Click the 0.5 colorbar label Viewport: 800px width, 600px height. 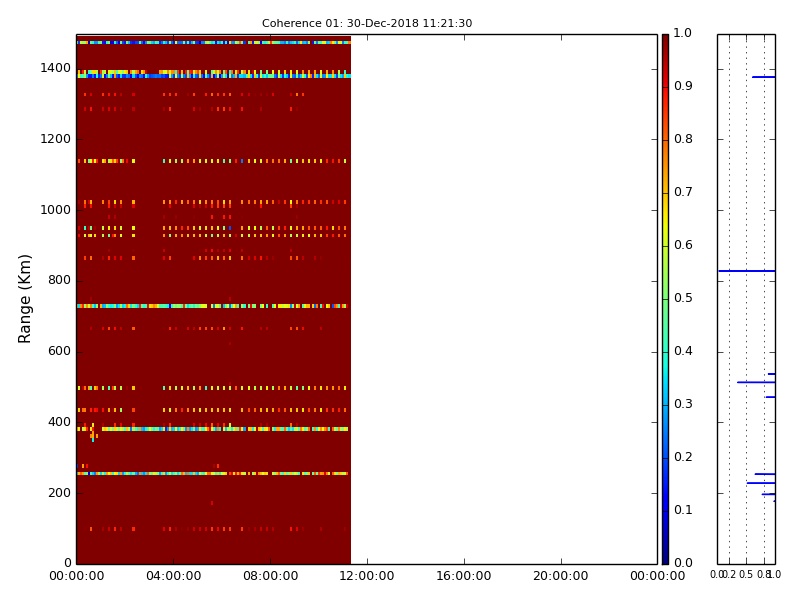[683, 298]
